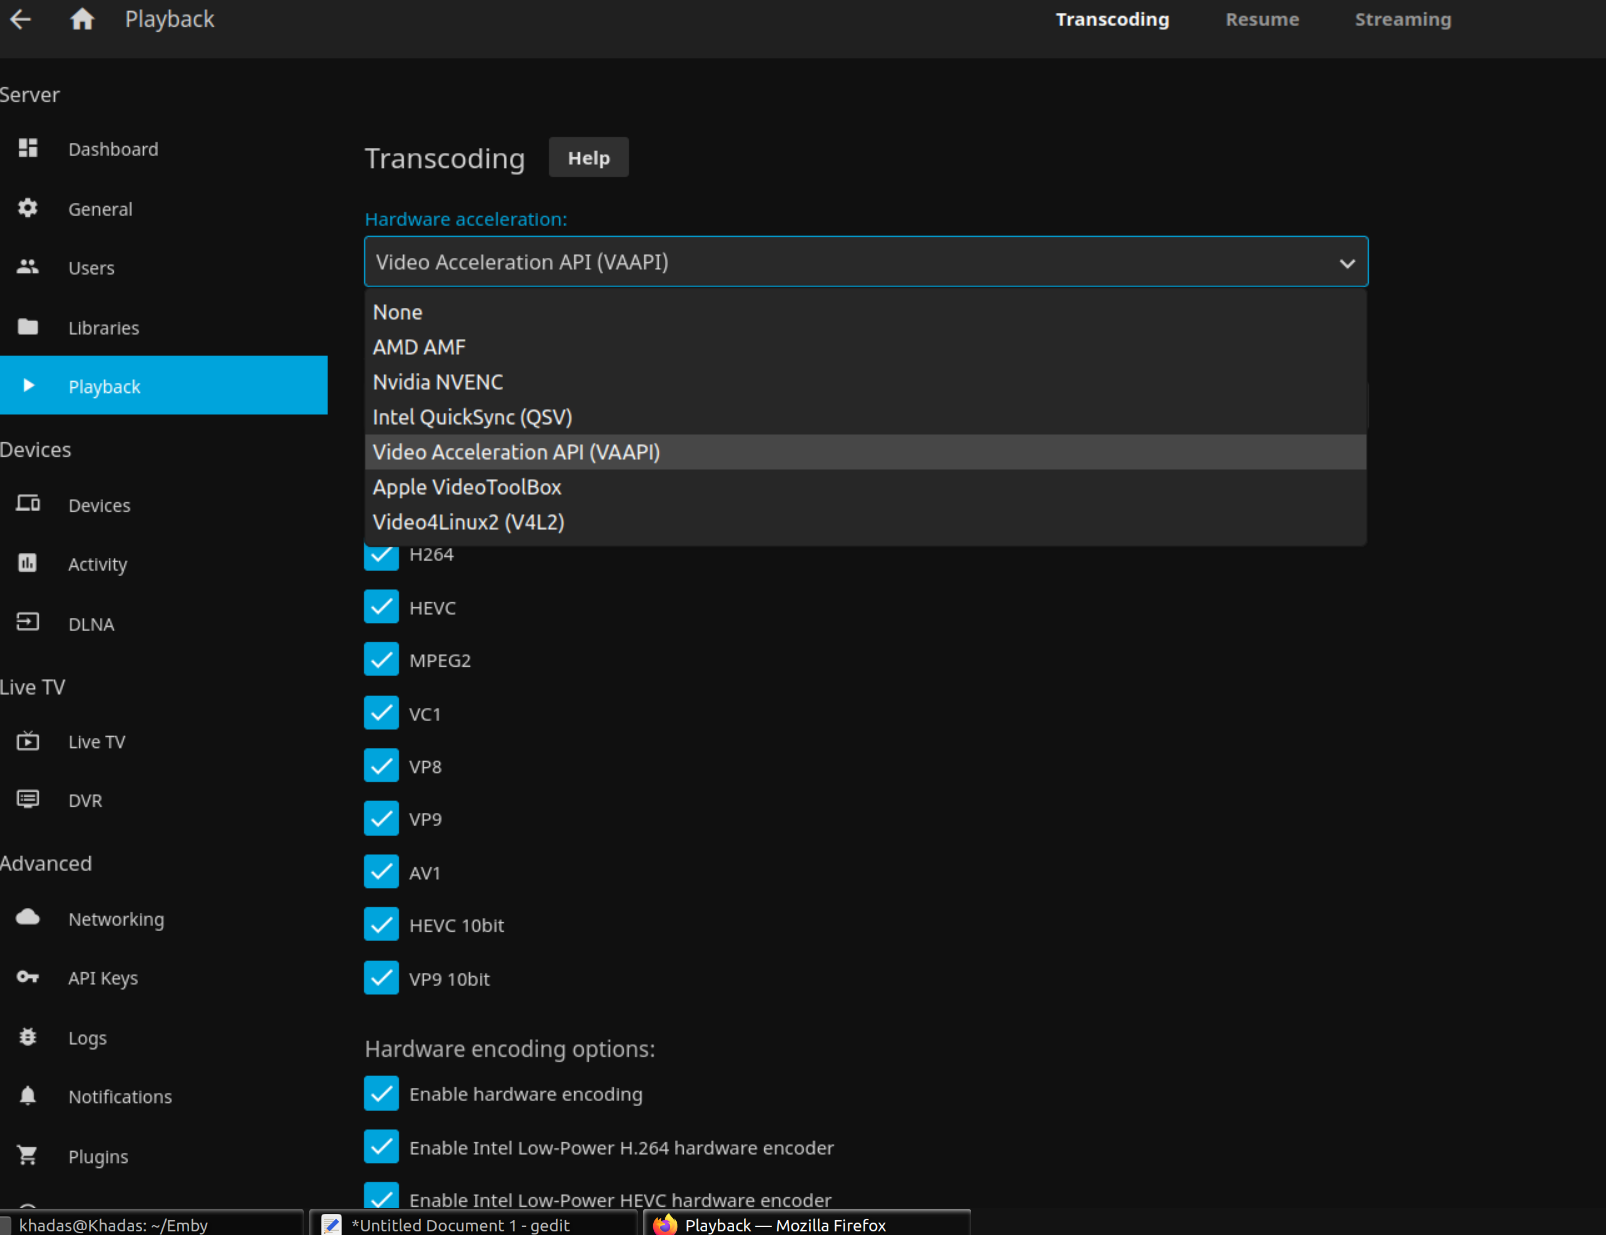This screenshot has height=1235, width=1606.
Task: Uncheck Enable Intel Low-Power H.264 hardware encoder
Action: 381,1147
